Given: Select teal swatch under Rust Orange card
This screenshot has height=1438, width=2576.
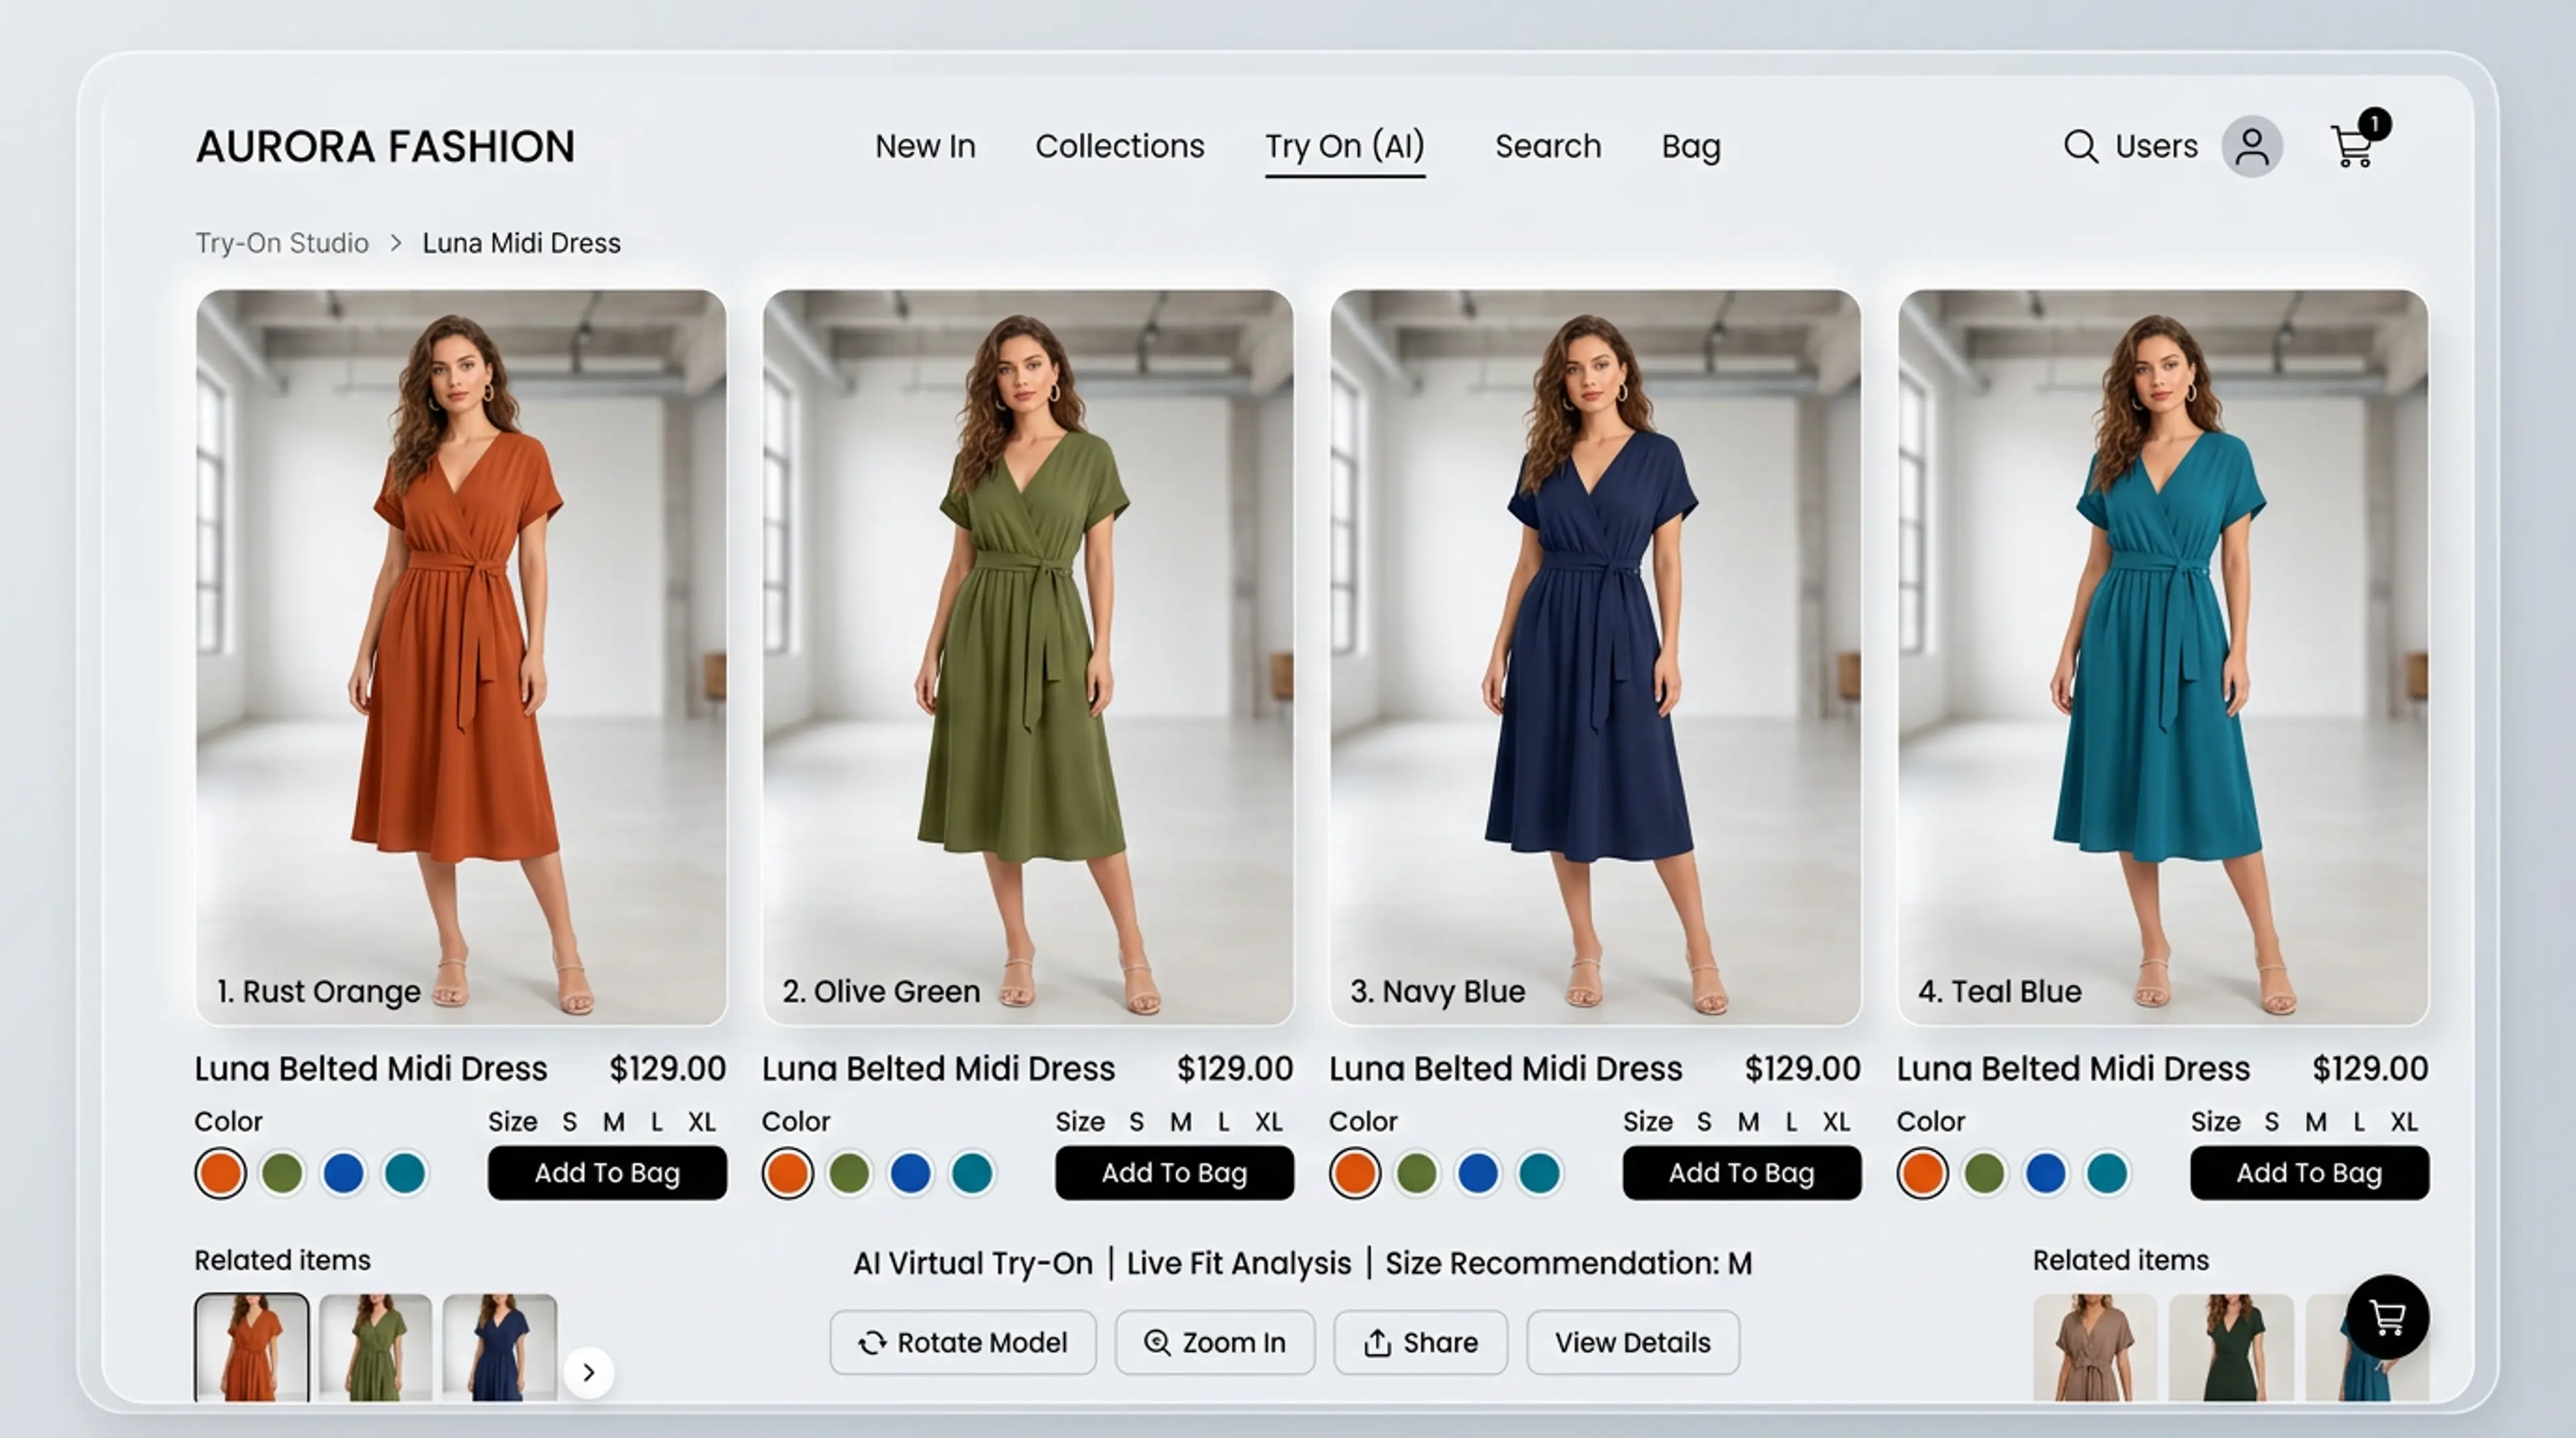Looking at the screenshot, I should pos(405,1173).
